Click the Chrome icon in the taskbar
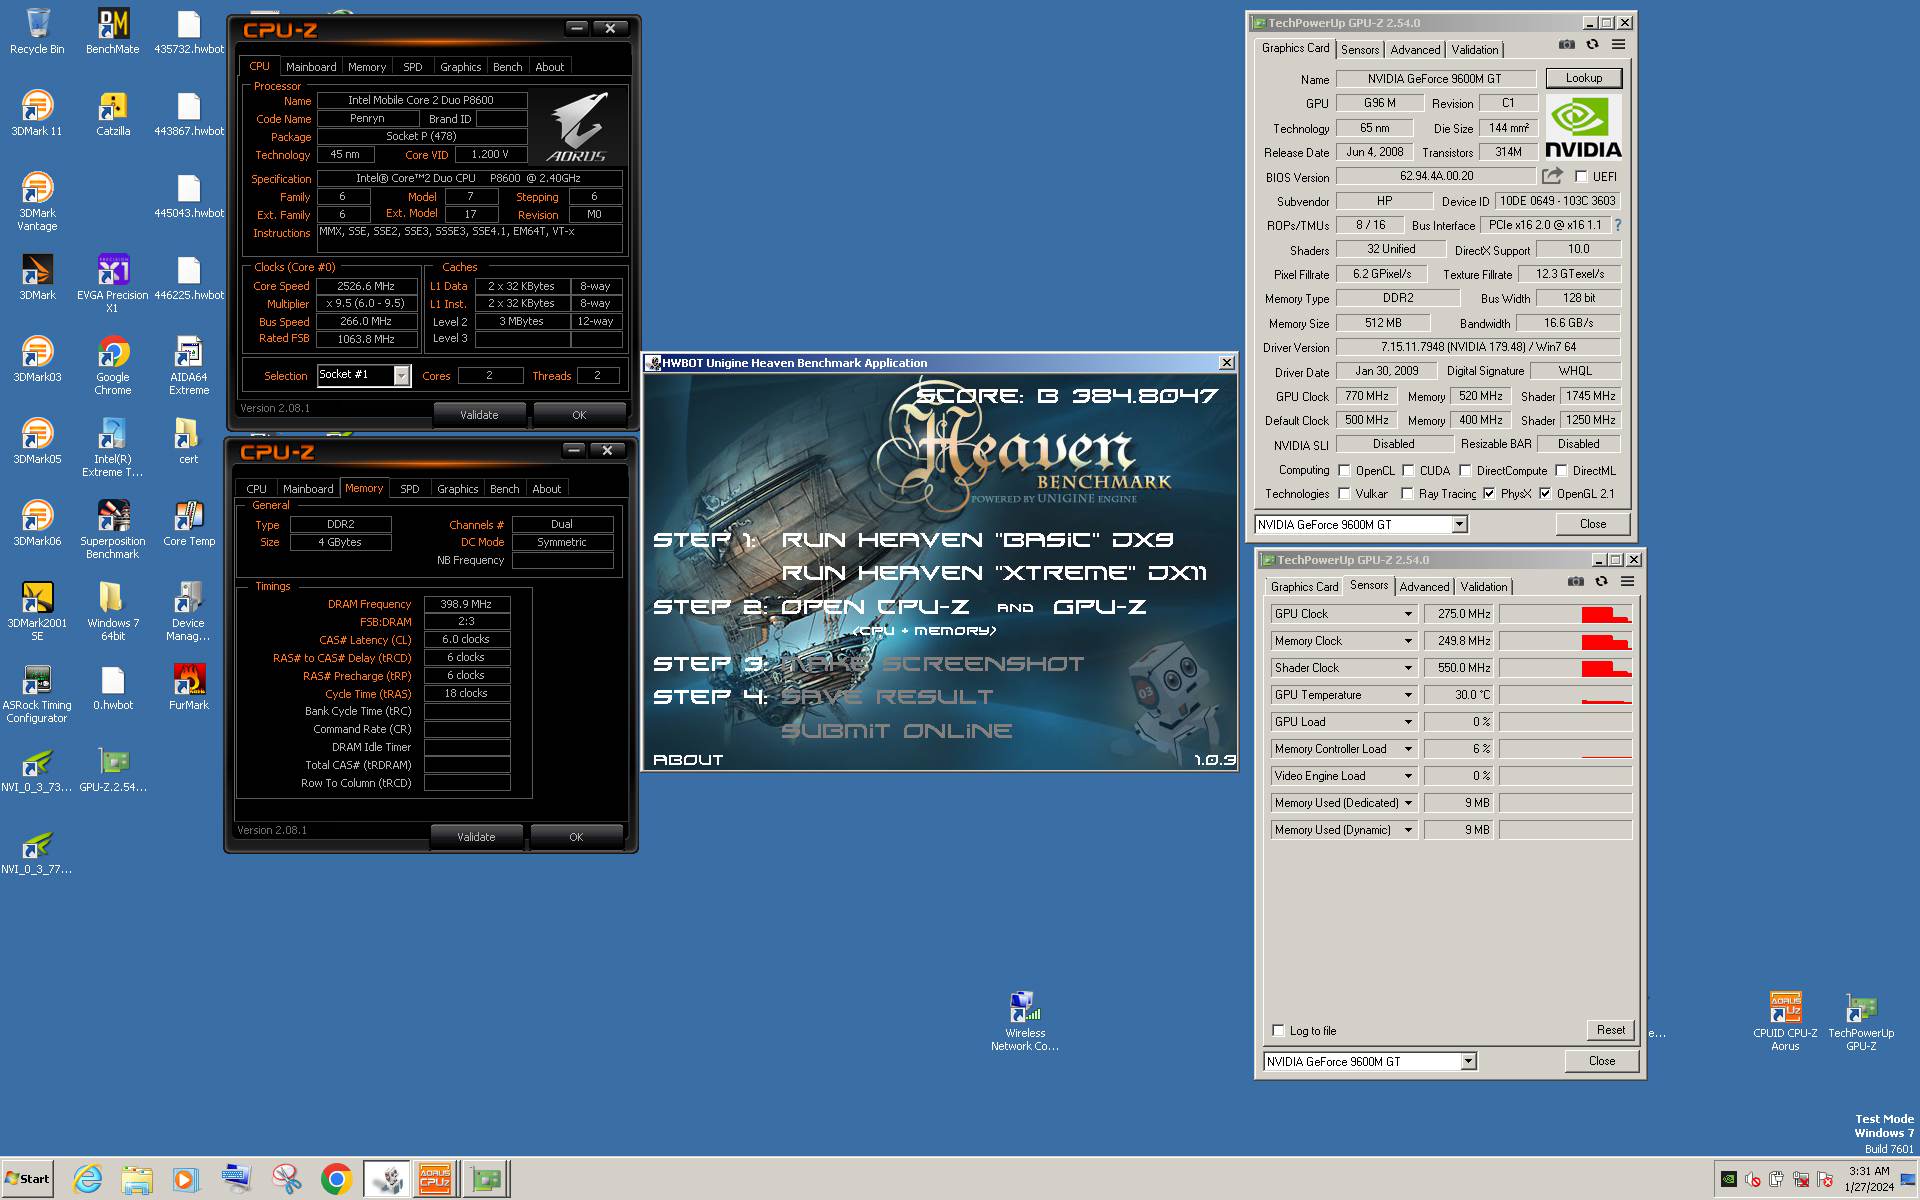1920x1200 pixels. (336, 1179)
